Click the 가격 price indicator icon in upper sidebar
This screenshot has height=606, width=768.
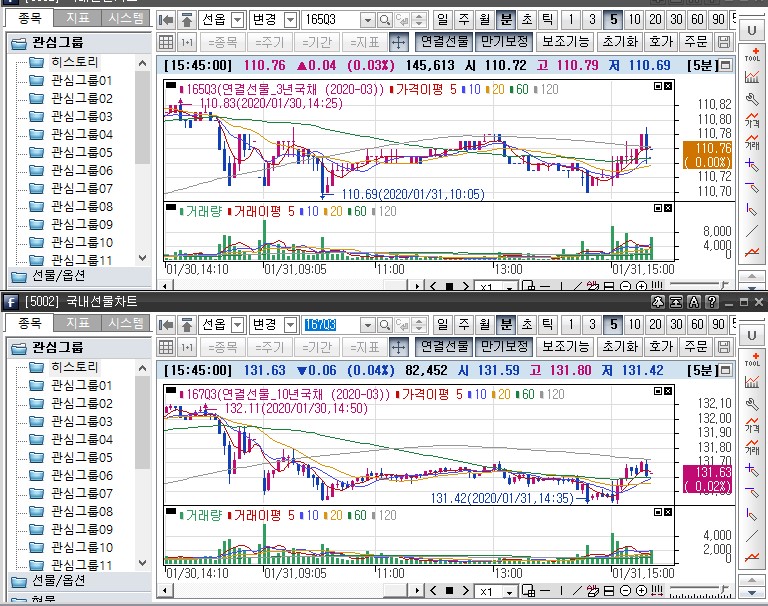click(x=752, y=120)
